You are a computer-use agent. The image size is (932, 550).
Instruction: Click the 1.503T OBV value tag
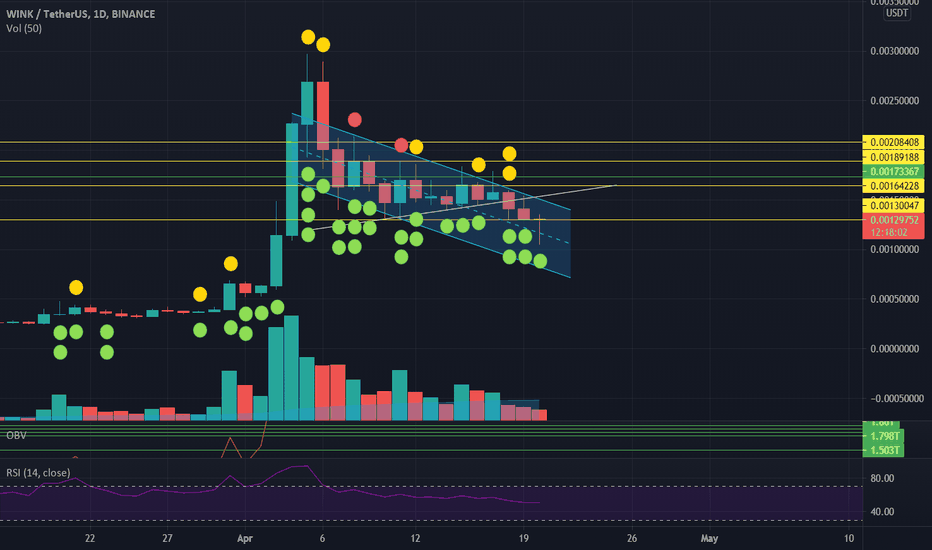(883, 450)
